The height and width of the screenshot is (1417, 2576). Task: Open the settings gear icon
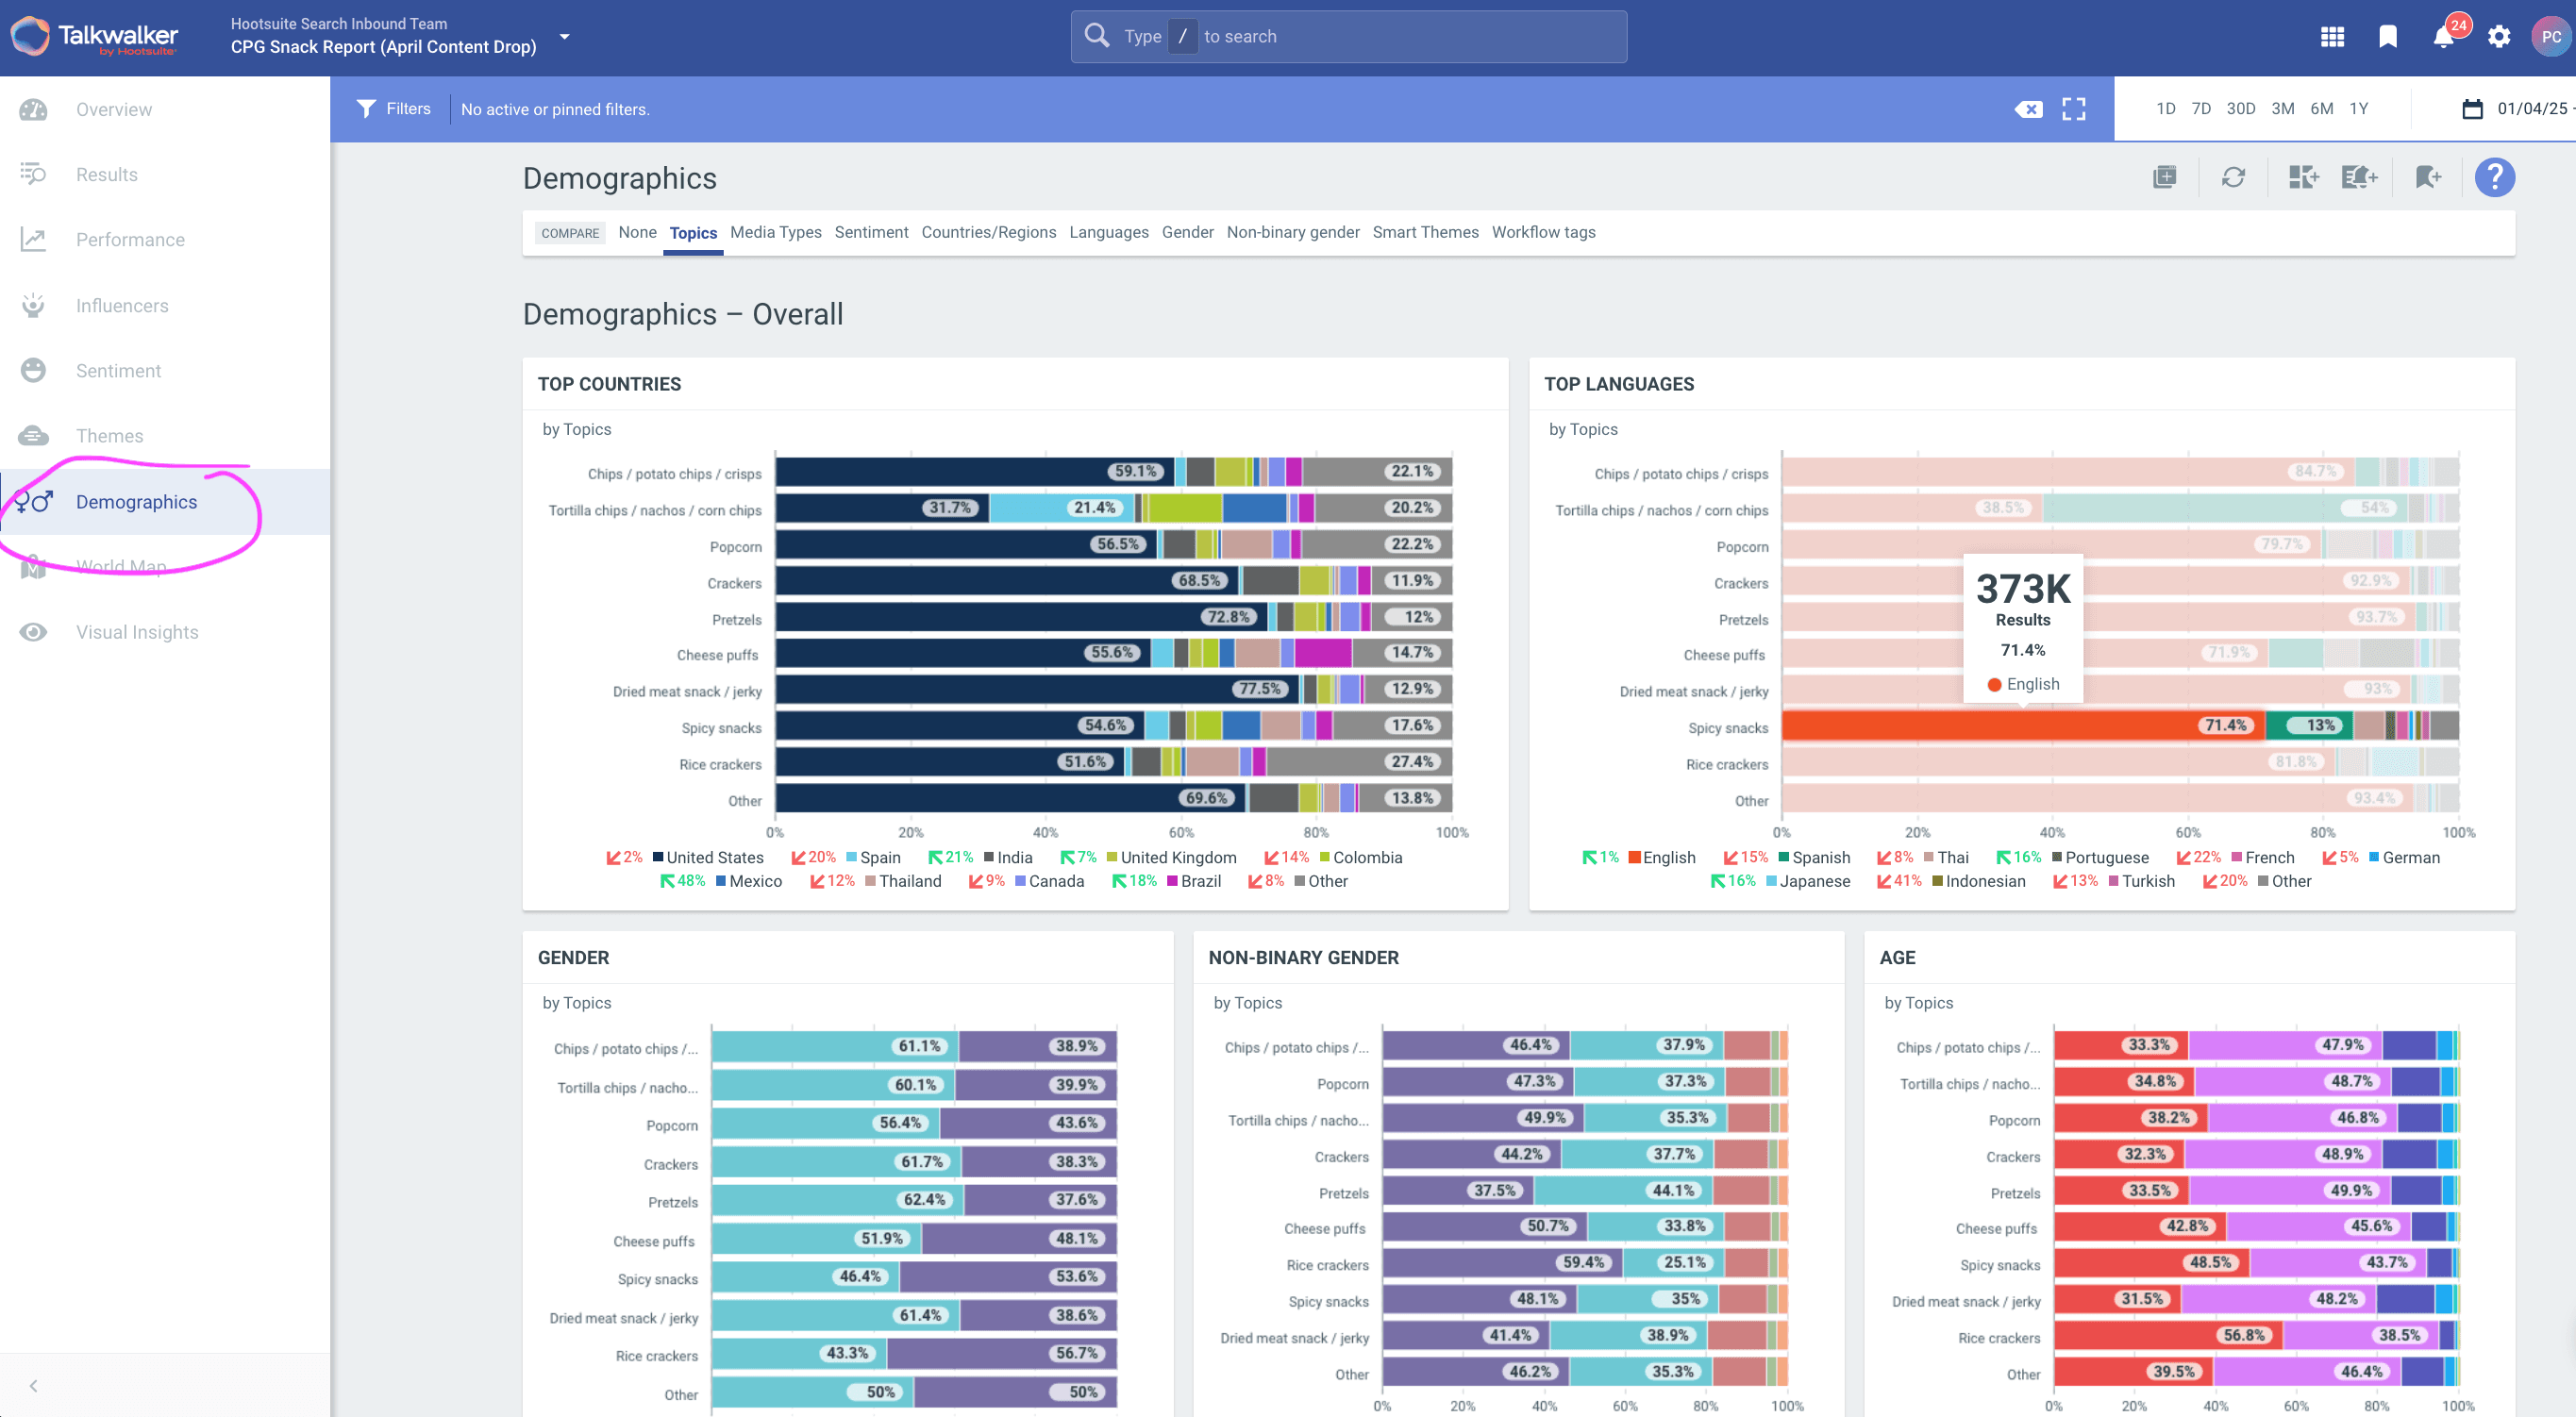tap(2498, 37)
